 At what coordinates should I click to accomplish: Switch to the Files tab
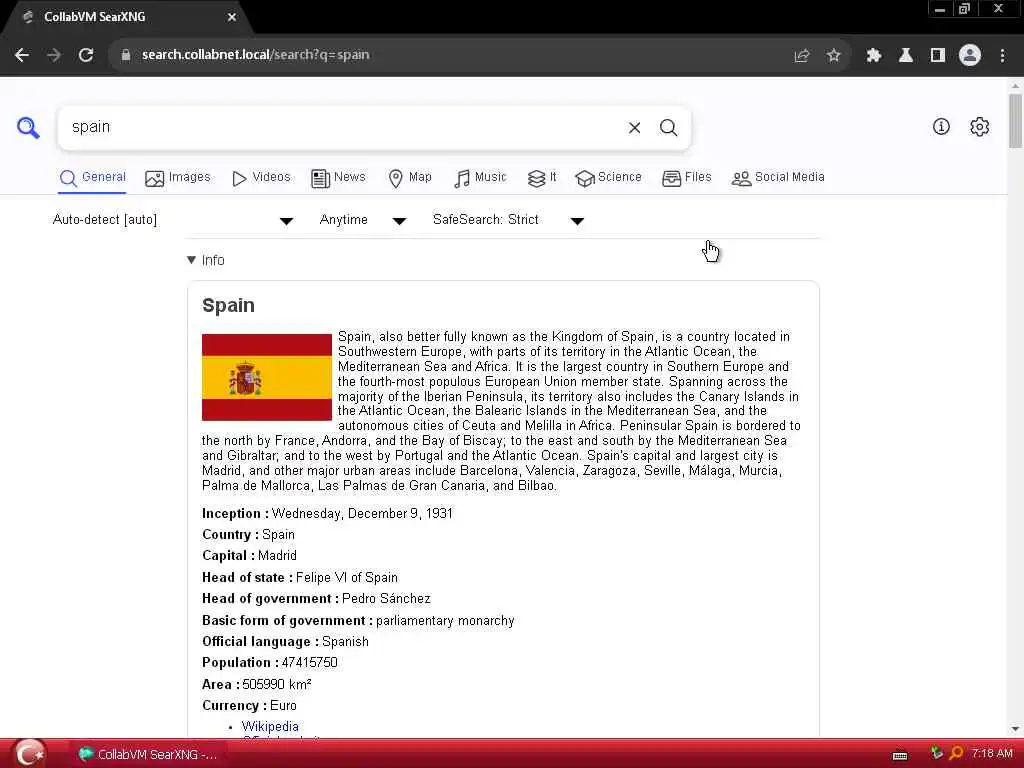click(x=686, y=178)
